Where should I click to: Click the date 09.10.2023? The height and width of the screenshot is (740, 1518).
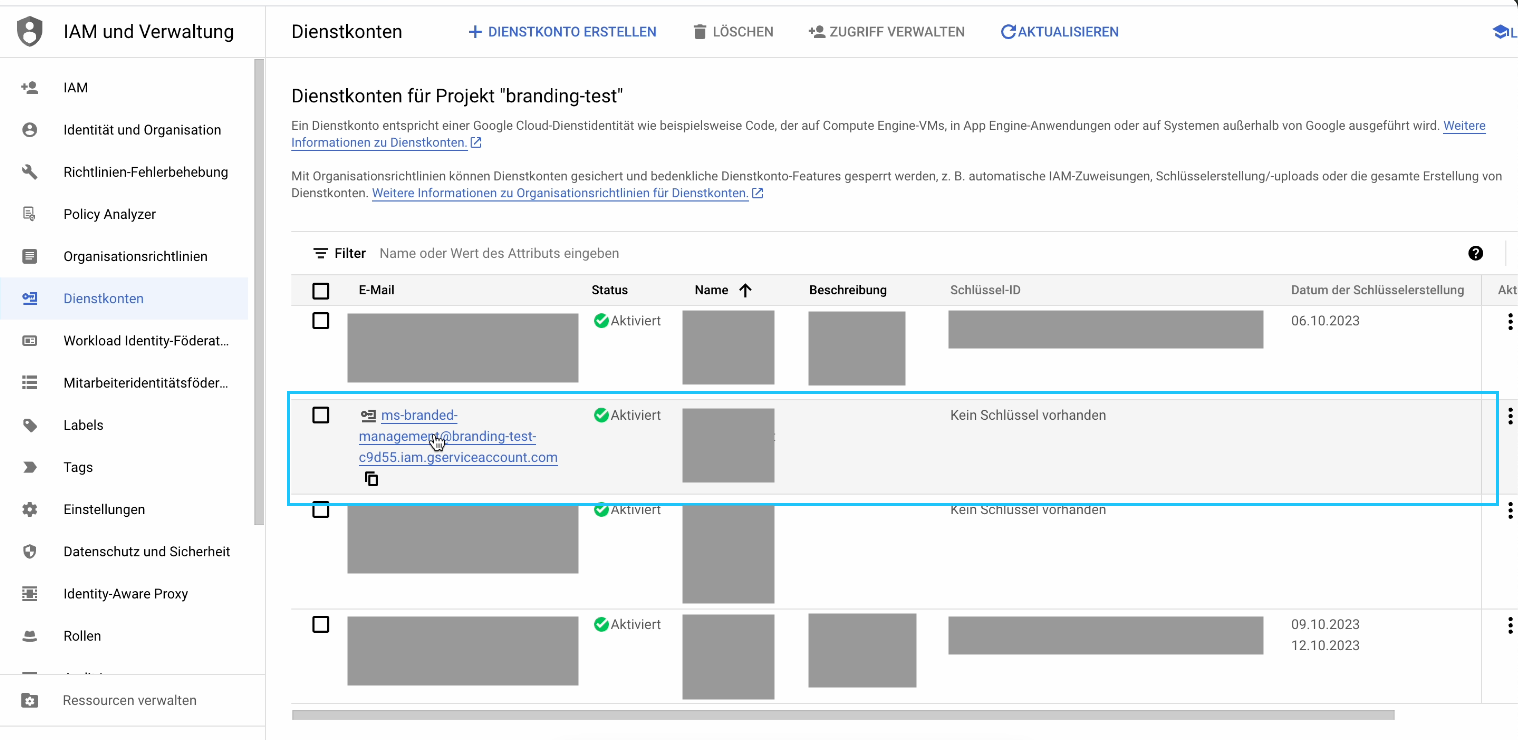click(x=1325, y=624)
